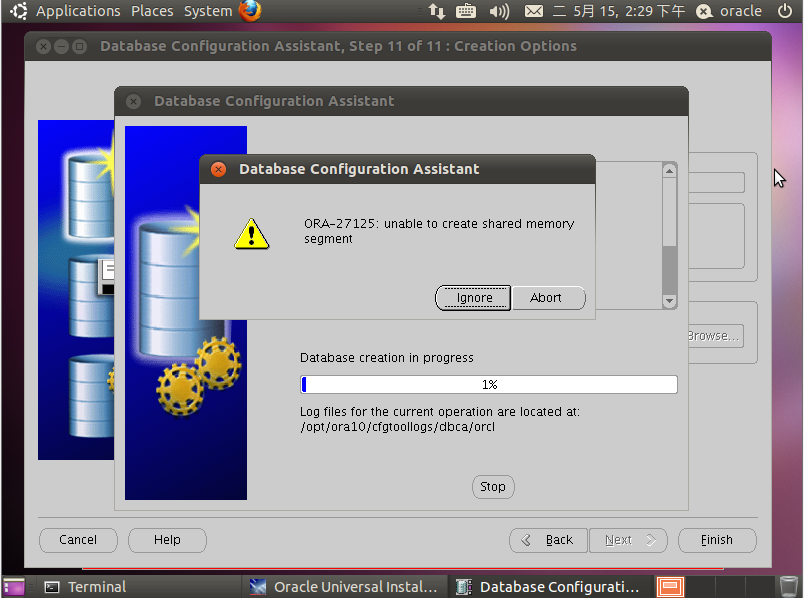The image size is (804, 598).
Task: Open the network connections indicator
Action: coord(437,11)
